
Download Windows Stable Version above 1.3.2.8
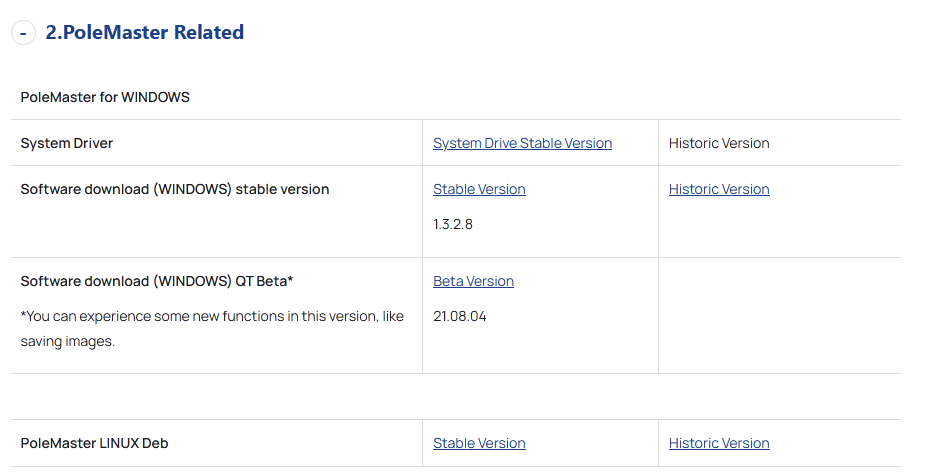(x=479, y=189)
